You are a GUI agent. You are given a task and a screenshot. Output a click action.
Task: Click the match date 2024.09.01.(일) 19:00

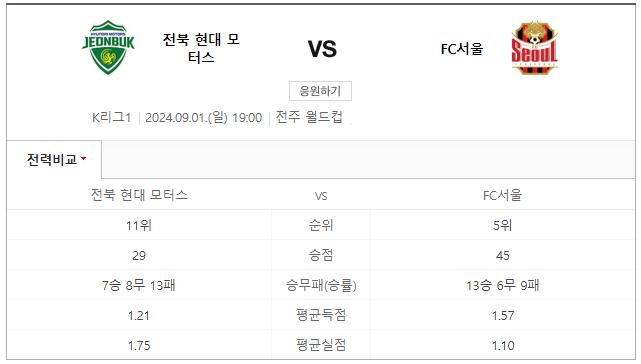click(x=204, y=118)
